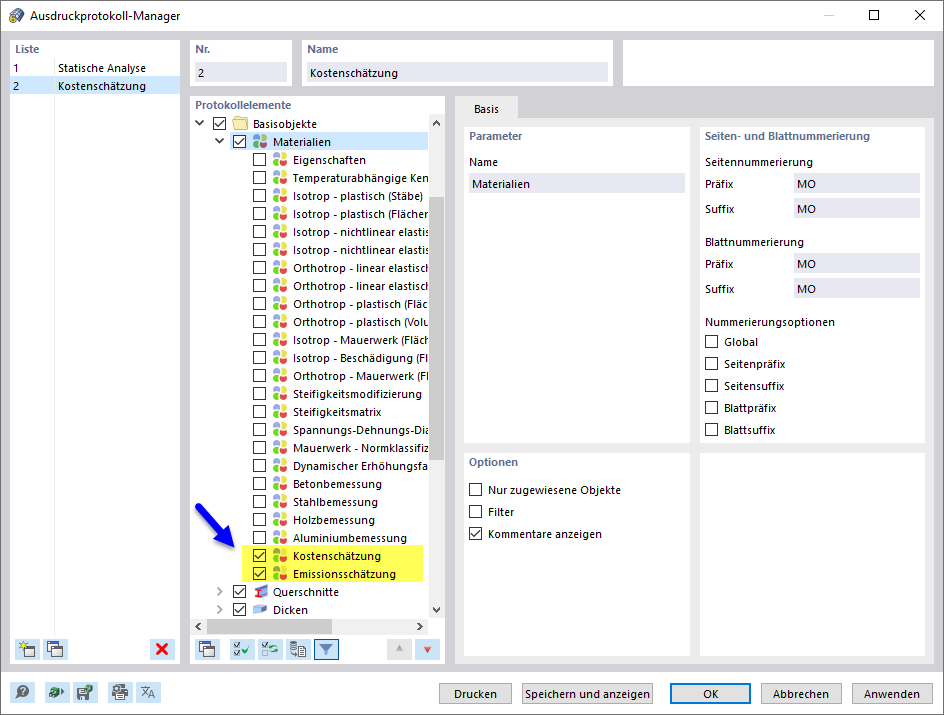Check all protocol elements icon
944x715 pixels.
pyautogui.click(x=242, y=649)
